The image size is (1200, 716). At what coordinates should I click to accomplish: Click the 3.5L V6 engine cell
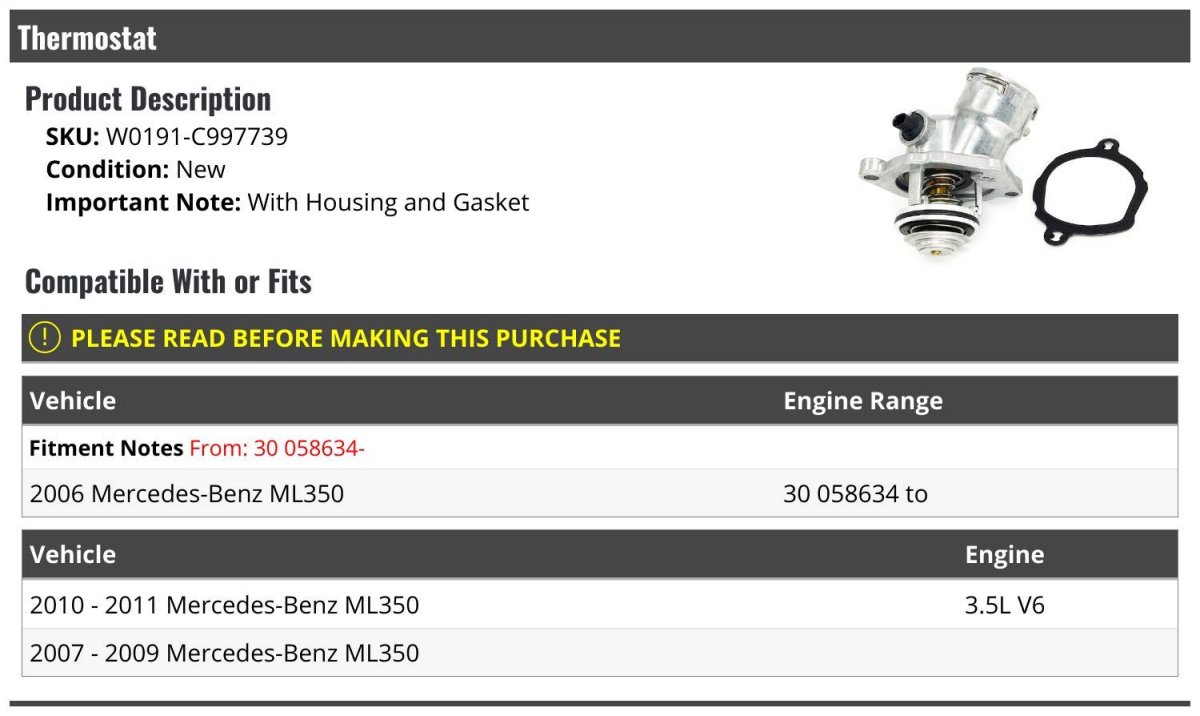click(1005, 605)
